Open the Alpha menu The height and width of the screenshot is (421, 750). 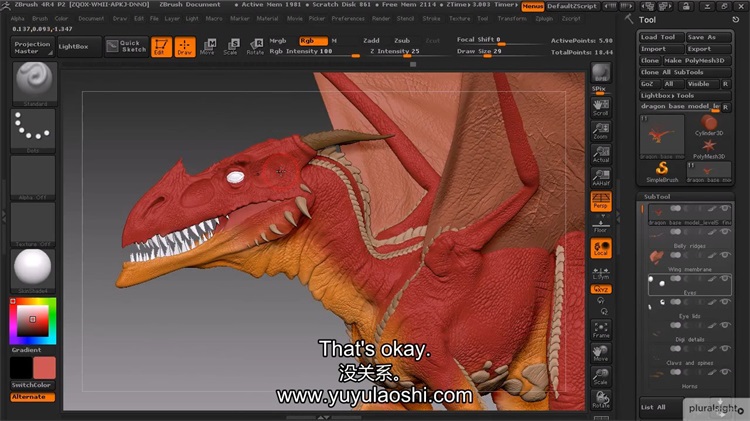(x=18, y=18)
